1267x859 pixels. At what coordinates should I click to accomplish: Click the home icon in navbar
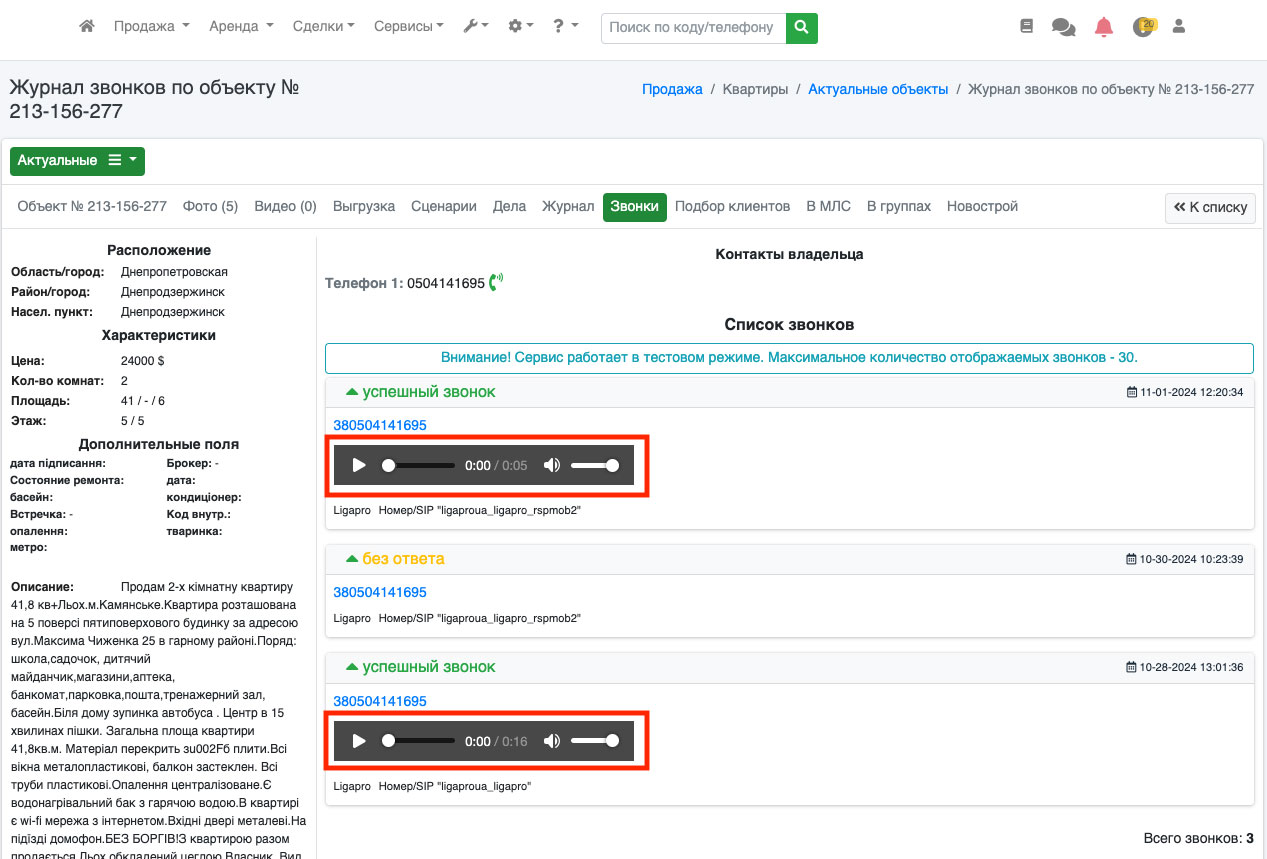click(87, 27)
